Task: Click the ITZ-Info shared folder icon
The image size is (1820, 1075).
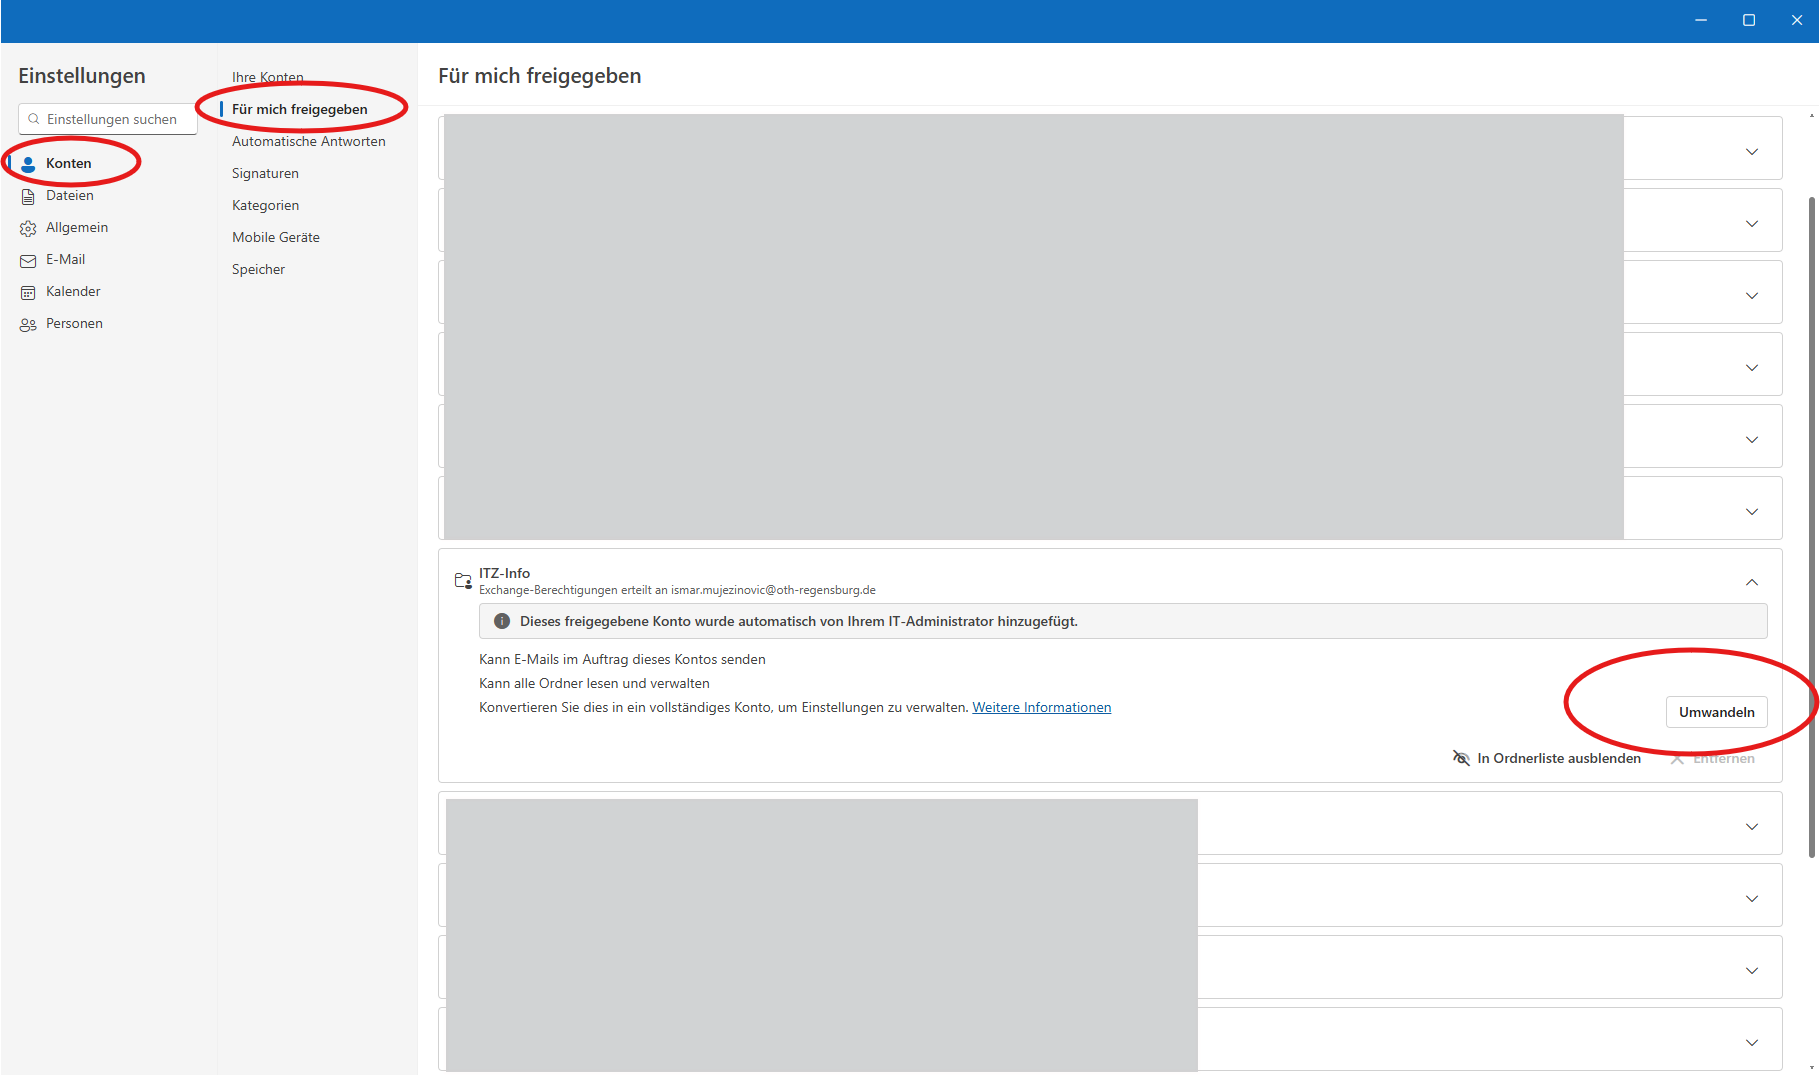Action: (x=463, y=581)
